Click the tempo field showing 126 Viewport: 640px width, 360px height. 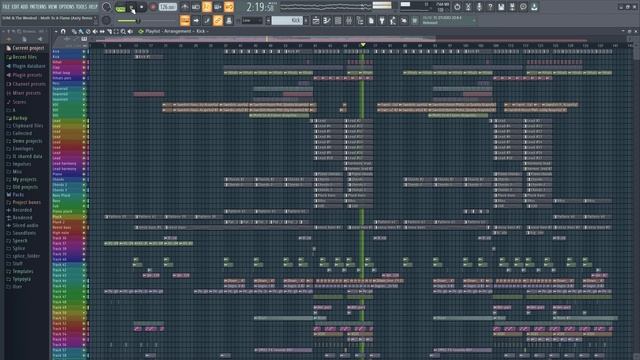[168, 7]
